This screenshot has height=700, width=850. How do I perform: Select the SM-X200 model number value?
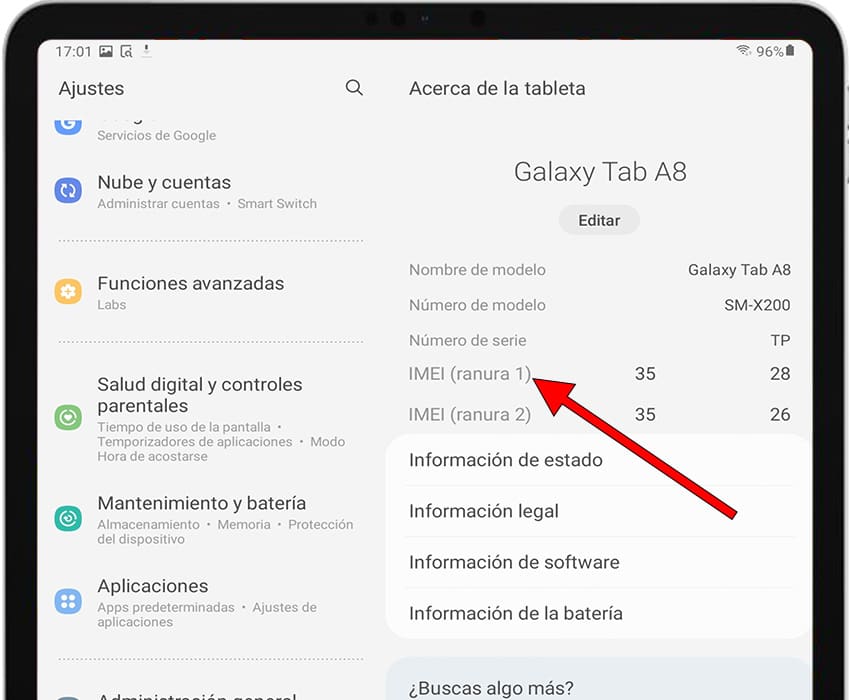pyautogui.click(x=757, y=305)
